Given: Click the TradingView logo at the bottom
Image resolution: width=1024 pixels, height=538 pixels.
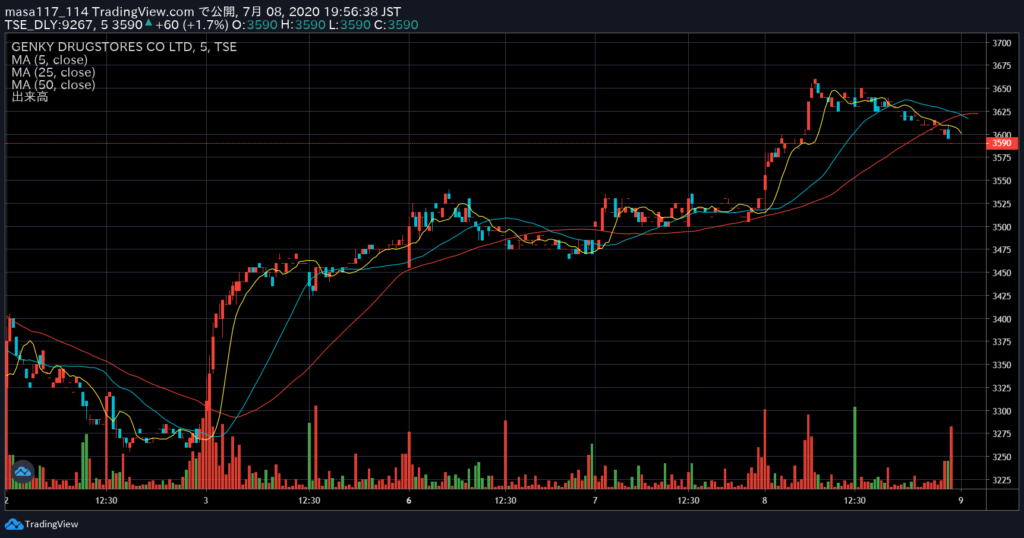Looking at the screenshot, I should click(x=41, y=524).
